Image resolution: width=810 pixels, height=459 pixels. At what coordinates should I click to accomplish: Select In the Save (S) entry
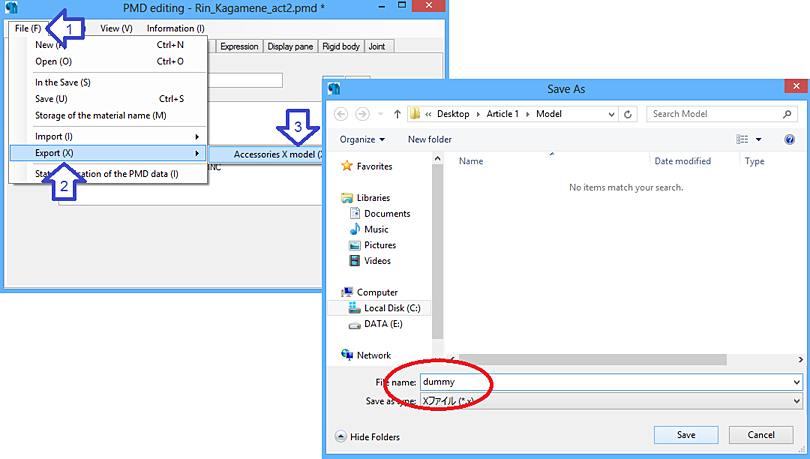108,83
